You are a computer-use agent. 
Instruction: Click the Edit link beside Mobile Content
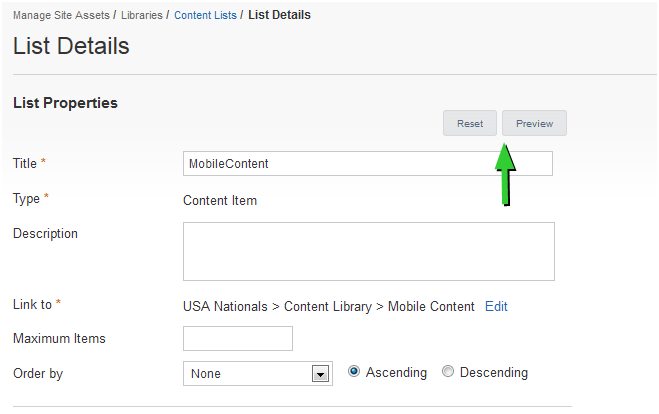(496, 306)
